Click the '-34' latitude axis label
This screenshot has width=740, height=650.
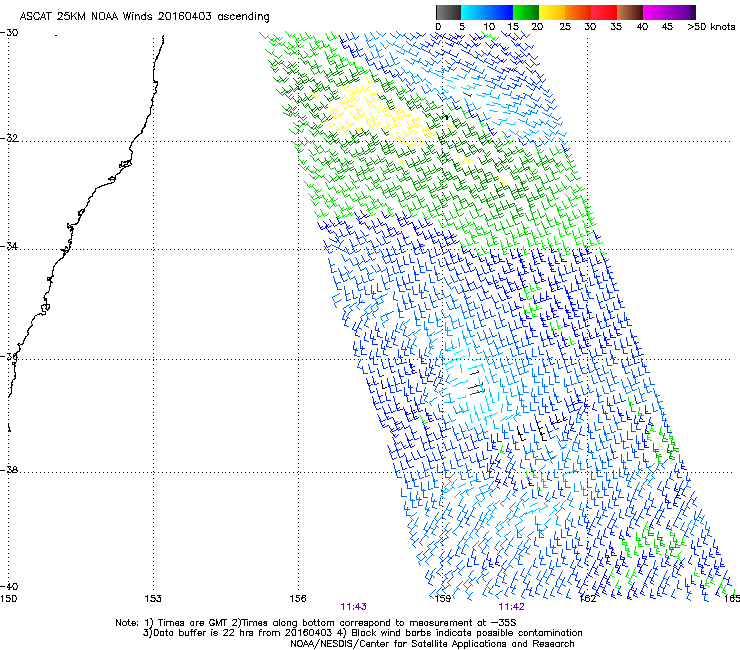[x=9, y=246]
